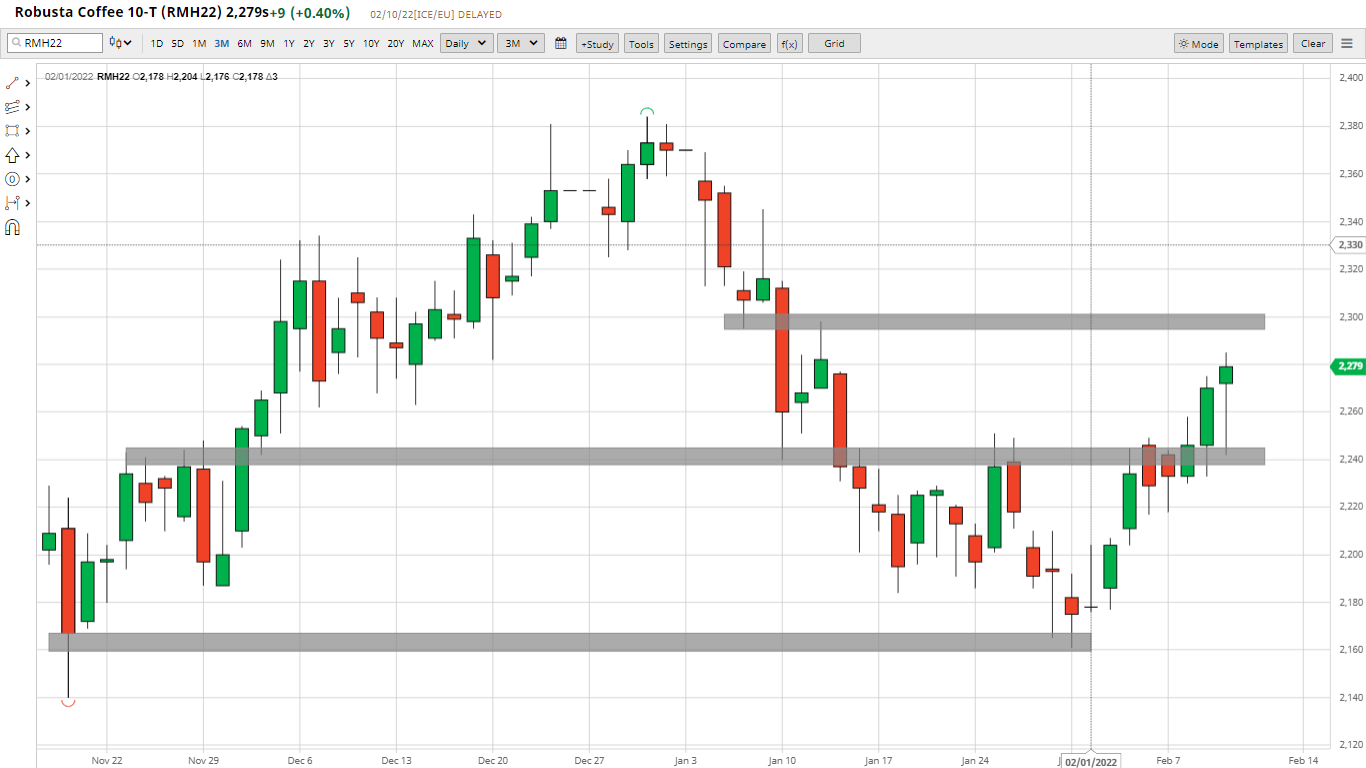The image size is (1366, 768).
Task: Open the Daily frequency dropdown
Action: coord(467,43)
